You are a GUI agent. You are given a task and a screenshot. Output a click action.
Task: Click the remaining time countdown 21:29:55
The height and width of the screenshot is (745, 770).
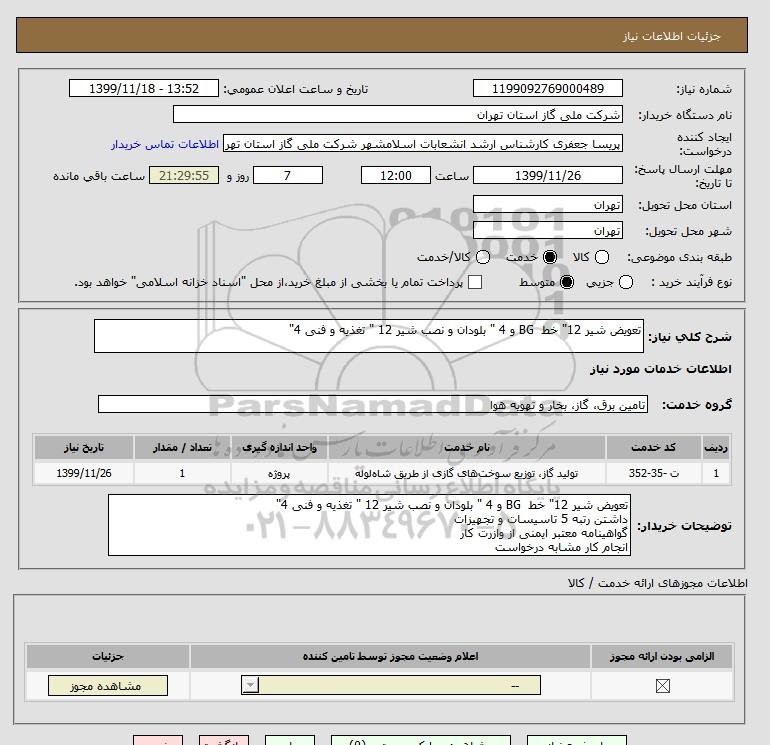pos(184,175)
